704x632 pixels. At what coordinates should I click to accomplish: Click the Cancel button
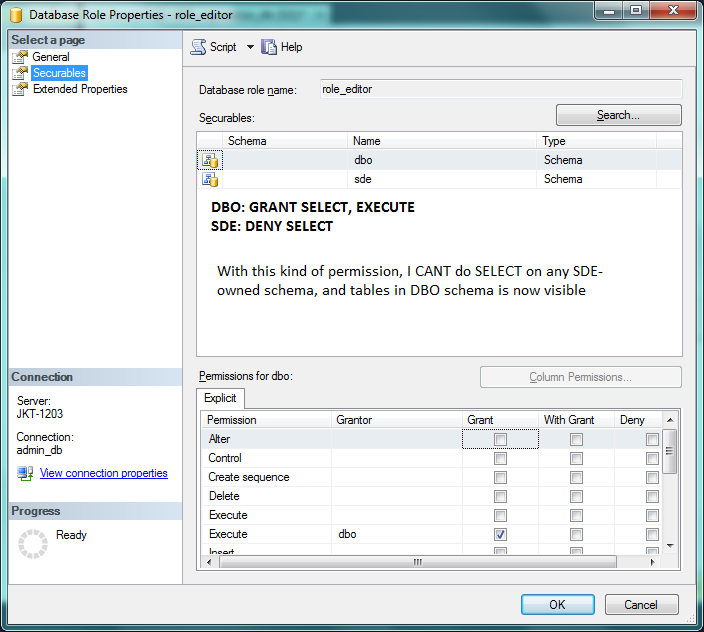pyautogui.click(x=641, y=605)
